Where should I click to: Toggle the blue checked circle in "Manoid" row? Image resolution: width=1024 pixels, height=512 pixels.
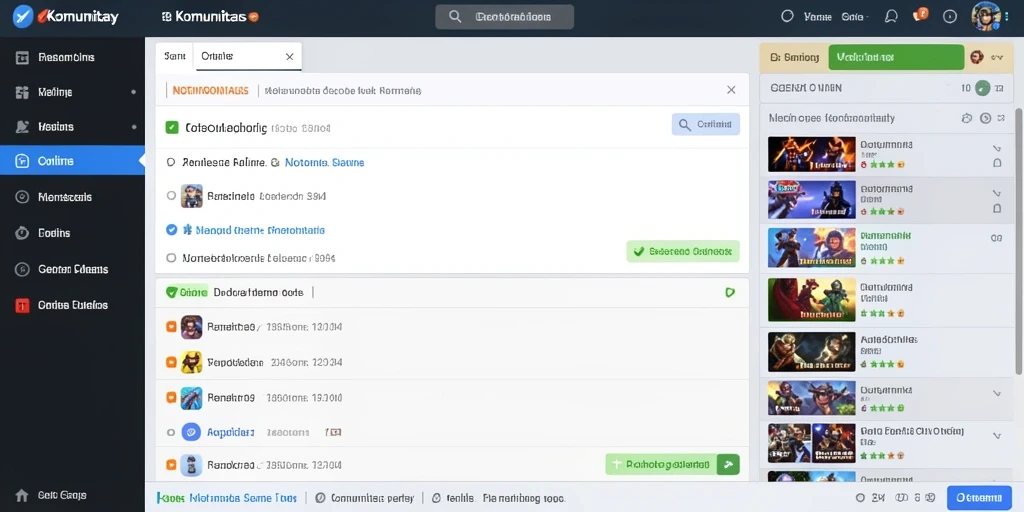pyautogui.click(x=172, y=230)
